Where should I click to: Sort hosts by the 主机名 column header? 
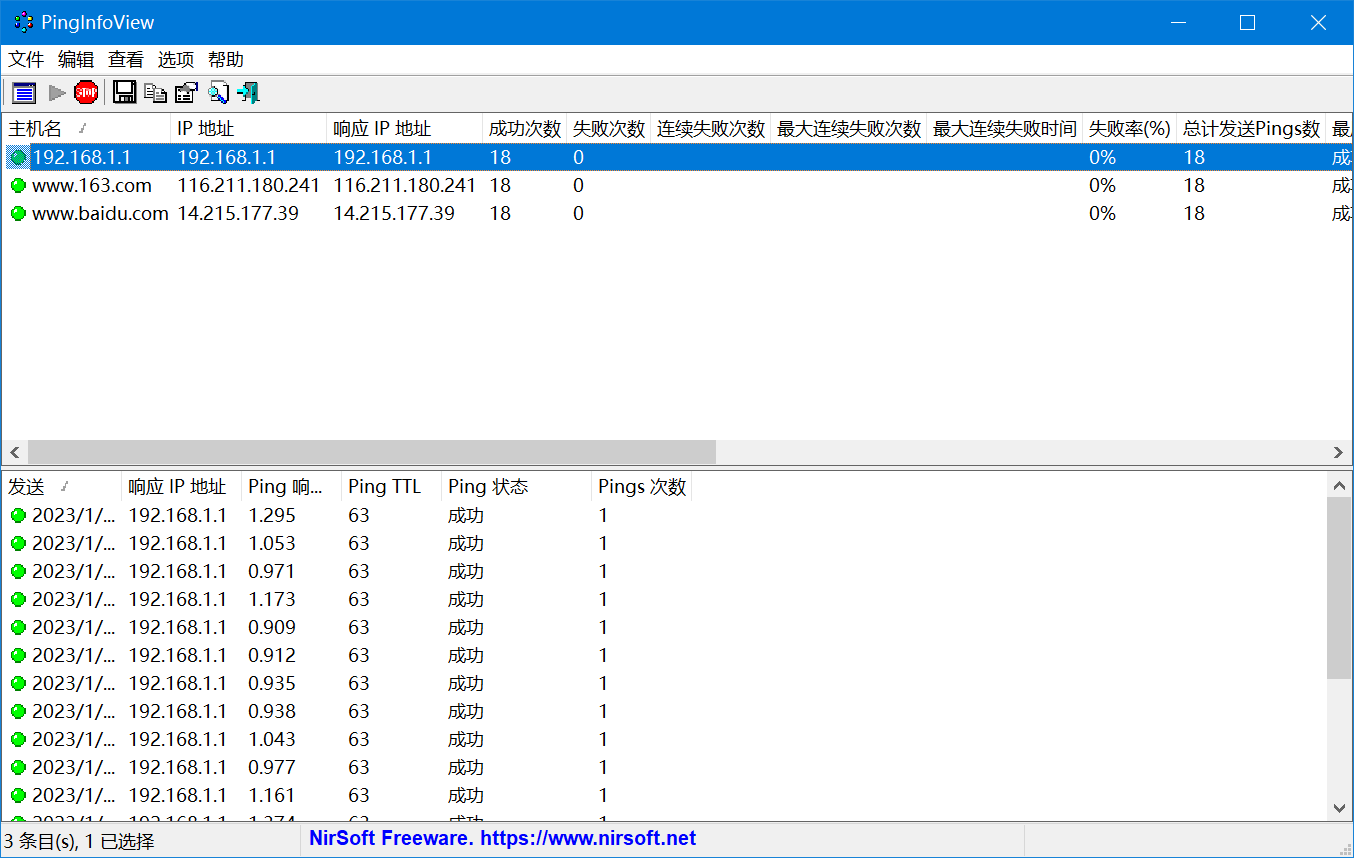click(86, 128)
